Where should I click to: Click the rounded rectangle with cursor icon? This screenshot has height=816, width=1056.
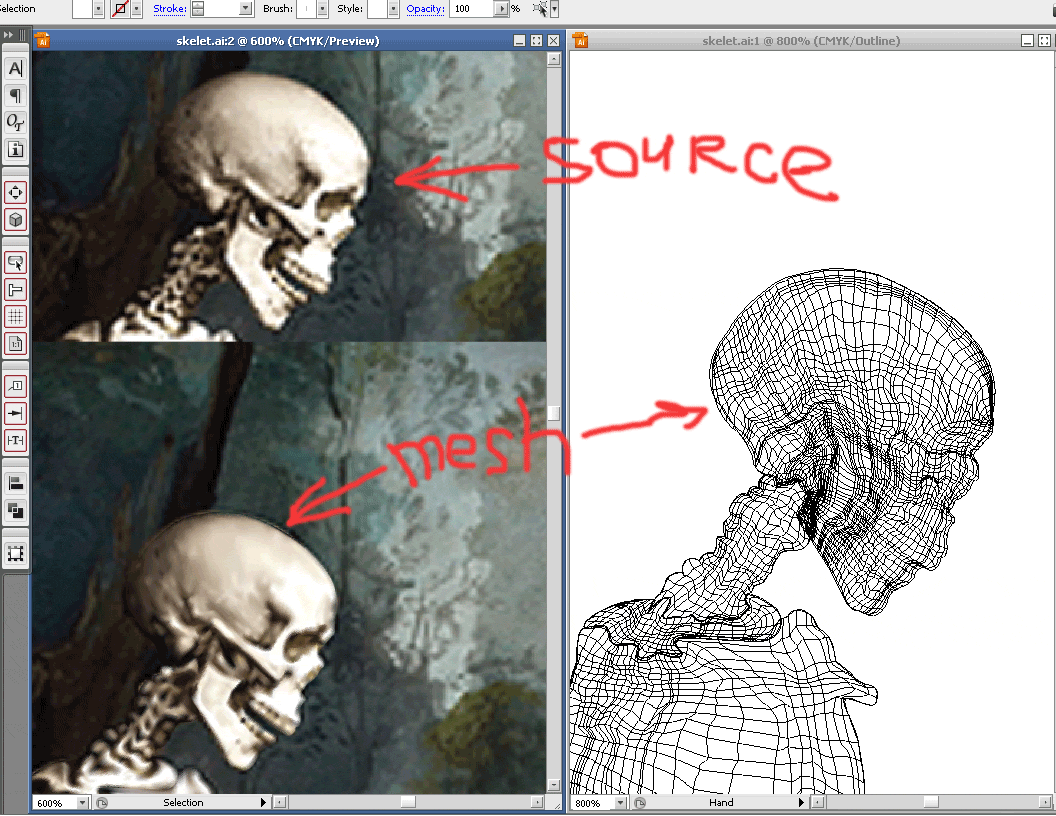click(x=15, y=263)
